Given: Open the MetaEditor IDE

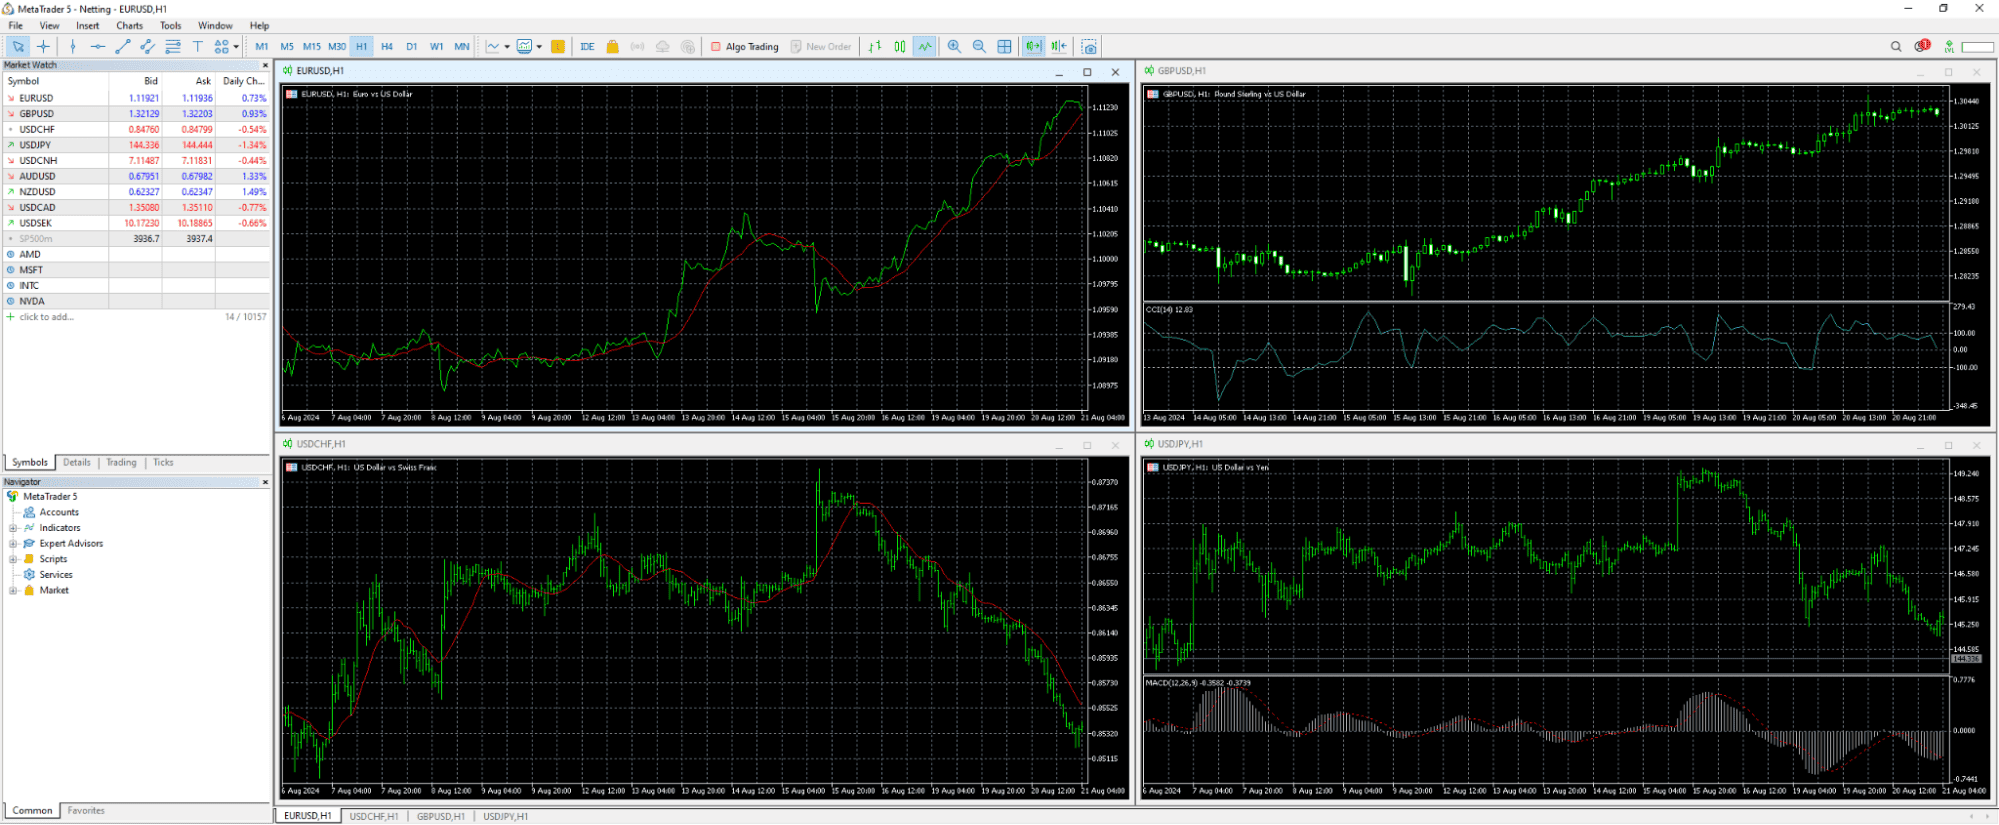Looking at the screenshot, I should point(587,47).
